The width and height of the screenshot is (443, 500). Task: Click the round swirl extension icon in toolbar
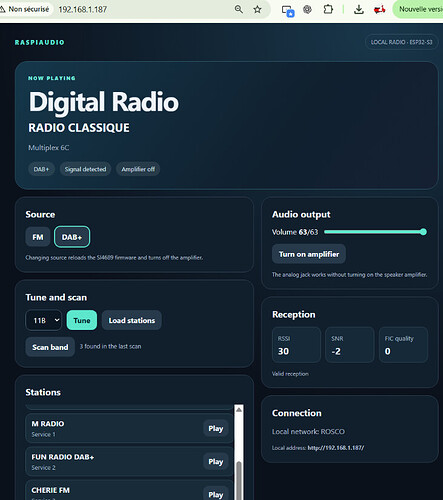pos(307,9)
